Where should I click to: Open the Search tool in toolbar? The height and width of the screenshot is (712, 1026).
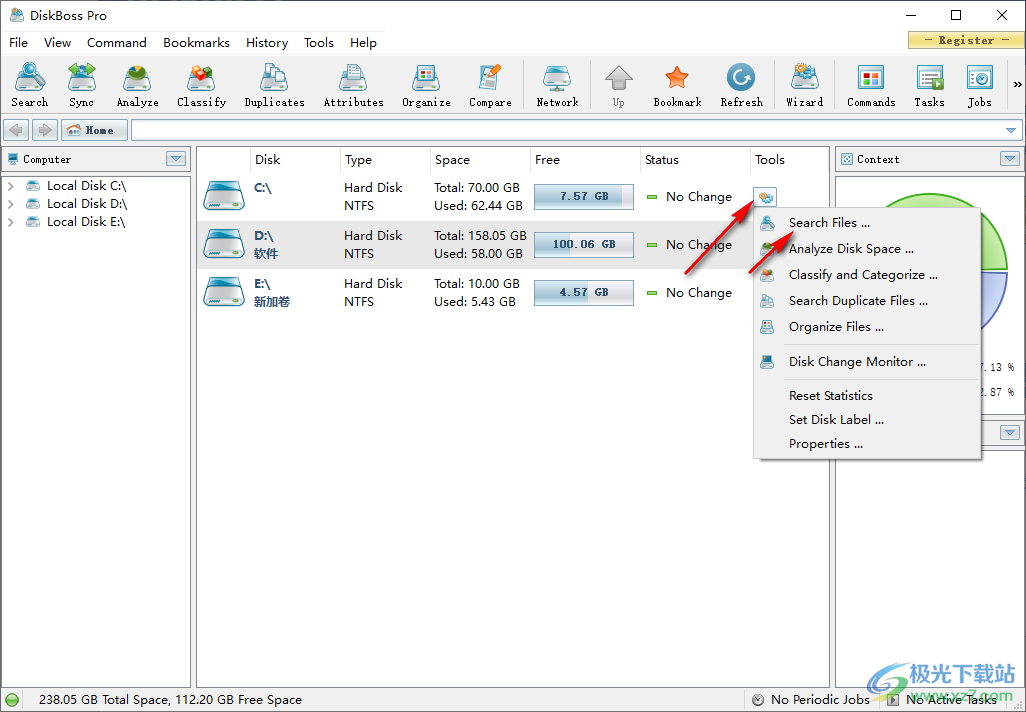coord(29,84)
